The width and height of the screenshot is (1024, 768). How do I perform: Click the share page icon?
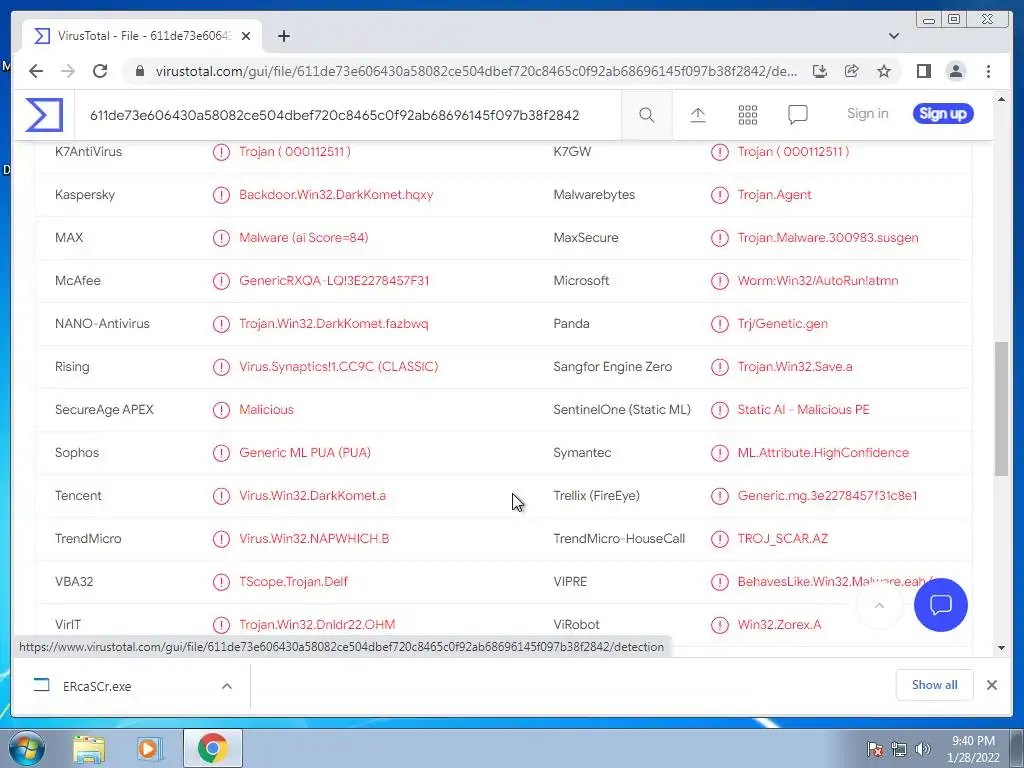coord(852,71)
